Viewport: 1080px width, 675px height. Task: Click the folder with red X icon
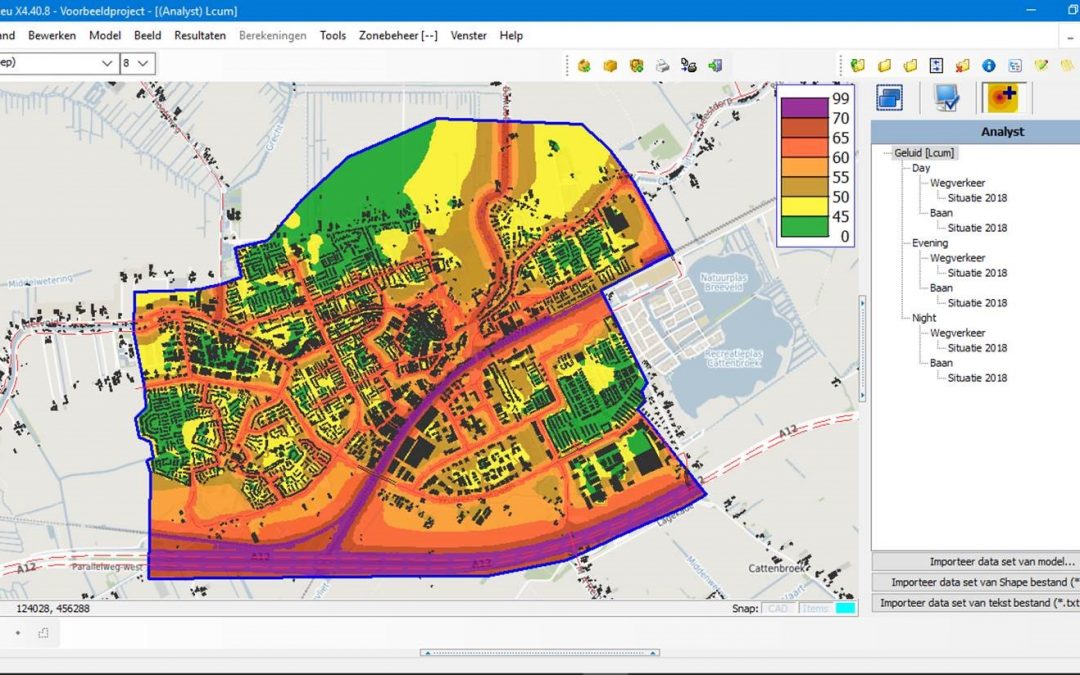tap(962, 65)
